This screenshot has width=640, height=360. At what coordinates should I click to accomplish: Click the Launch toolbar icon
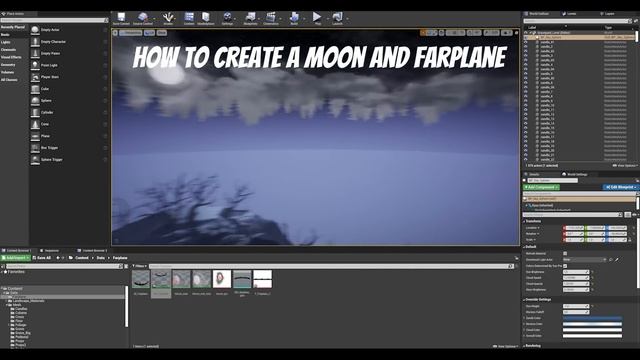[x=337, y=17]
